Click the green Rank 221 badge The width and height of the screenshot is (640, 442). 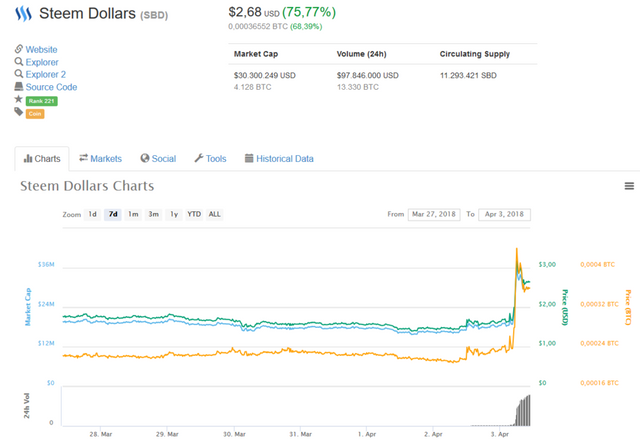(x=42, y=101)
